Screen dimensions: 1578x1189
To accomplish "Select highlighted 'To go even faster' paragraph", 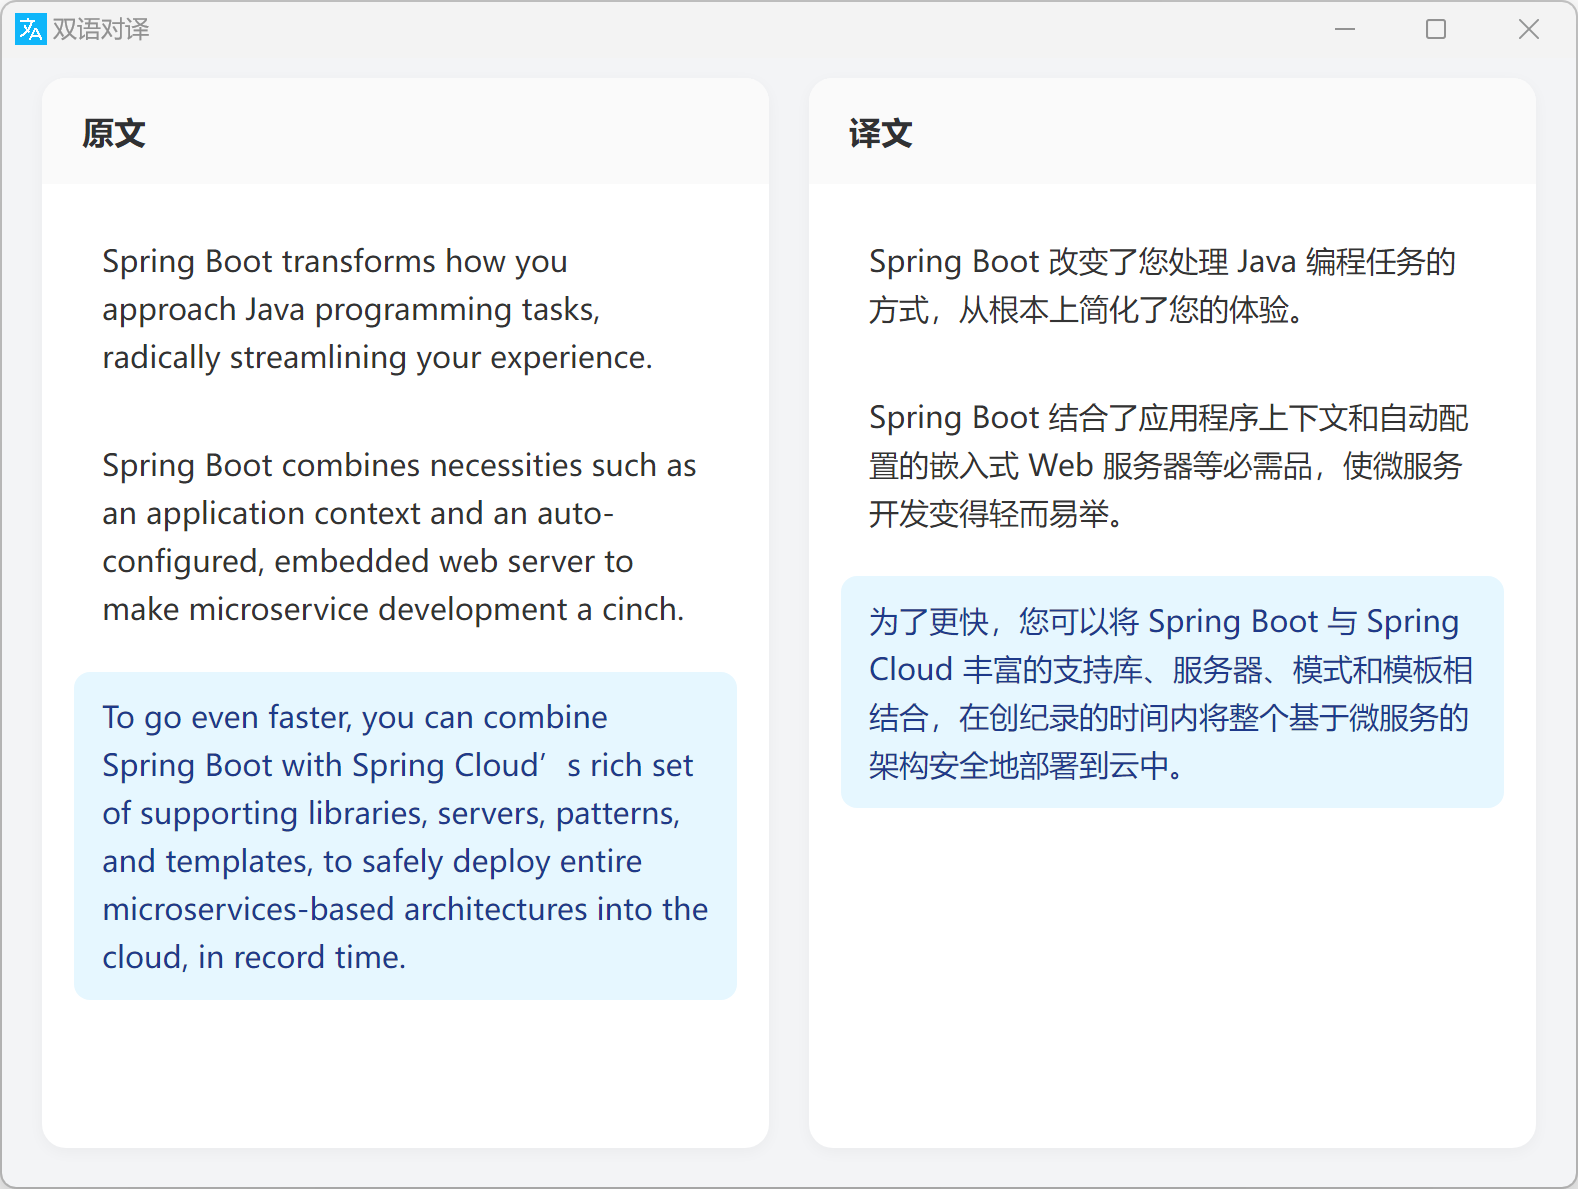I will coord(405,836).
